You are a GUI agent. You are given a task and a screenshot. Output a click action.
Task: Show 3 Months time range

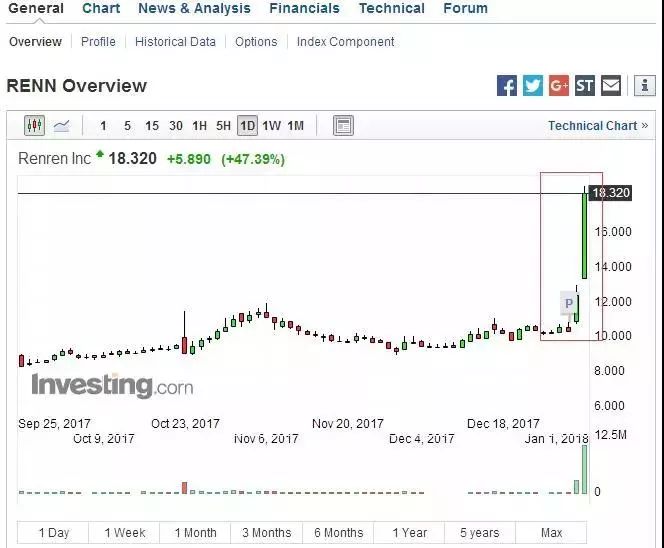pos(267,533)
